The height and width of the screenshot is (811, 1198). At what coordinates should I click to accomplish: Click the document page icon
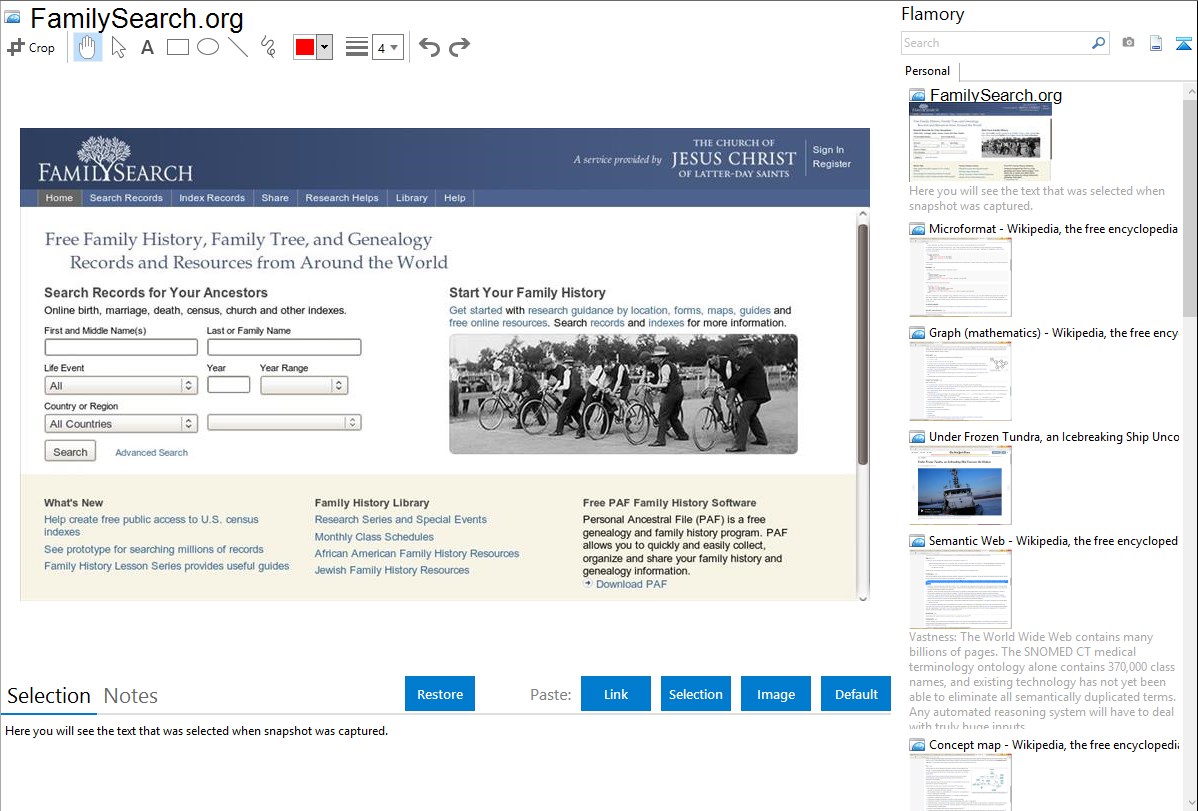[1156, 43]
